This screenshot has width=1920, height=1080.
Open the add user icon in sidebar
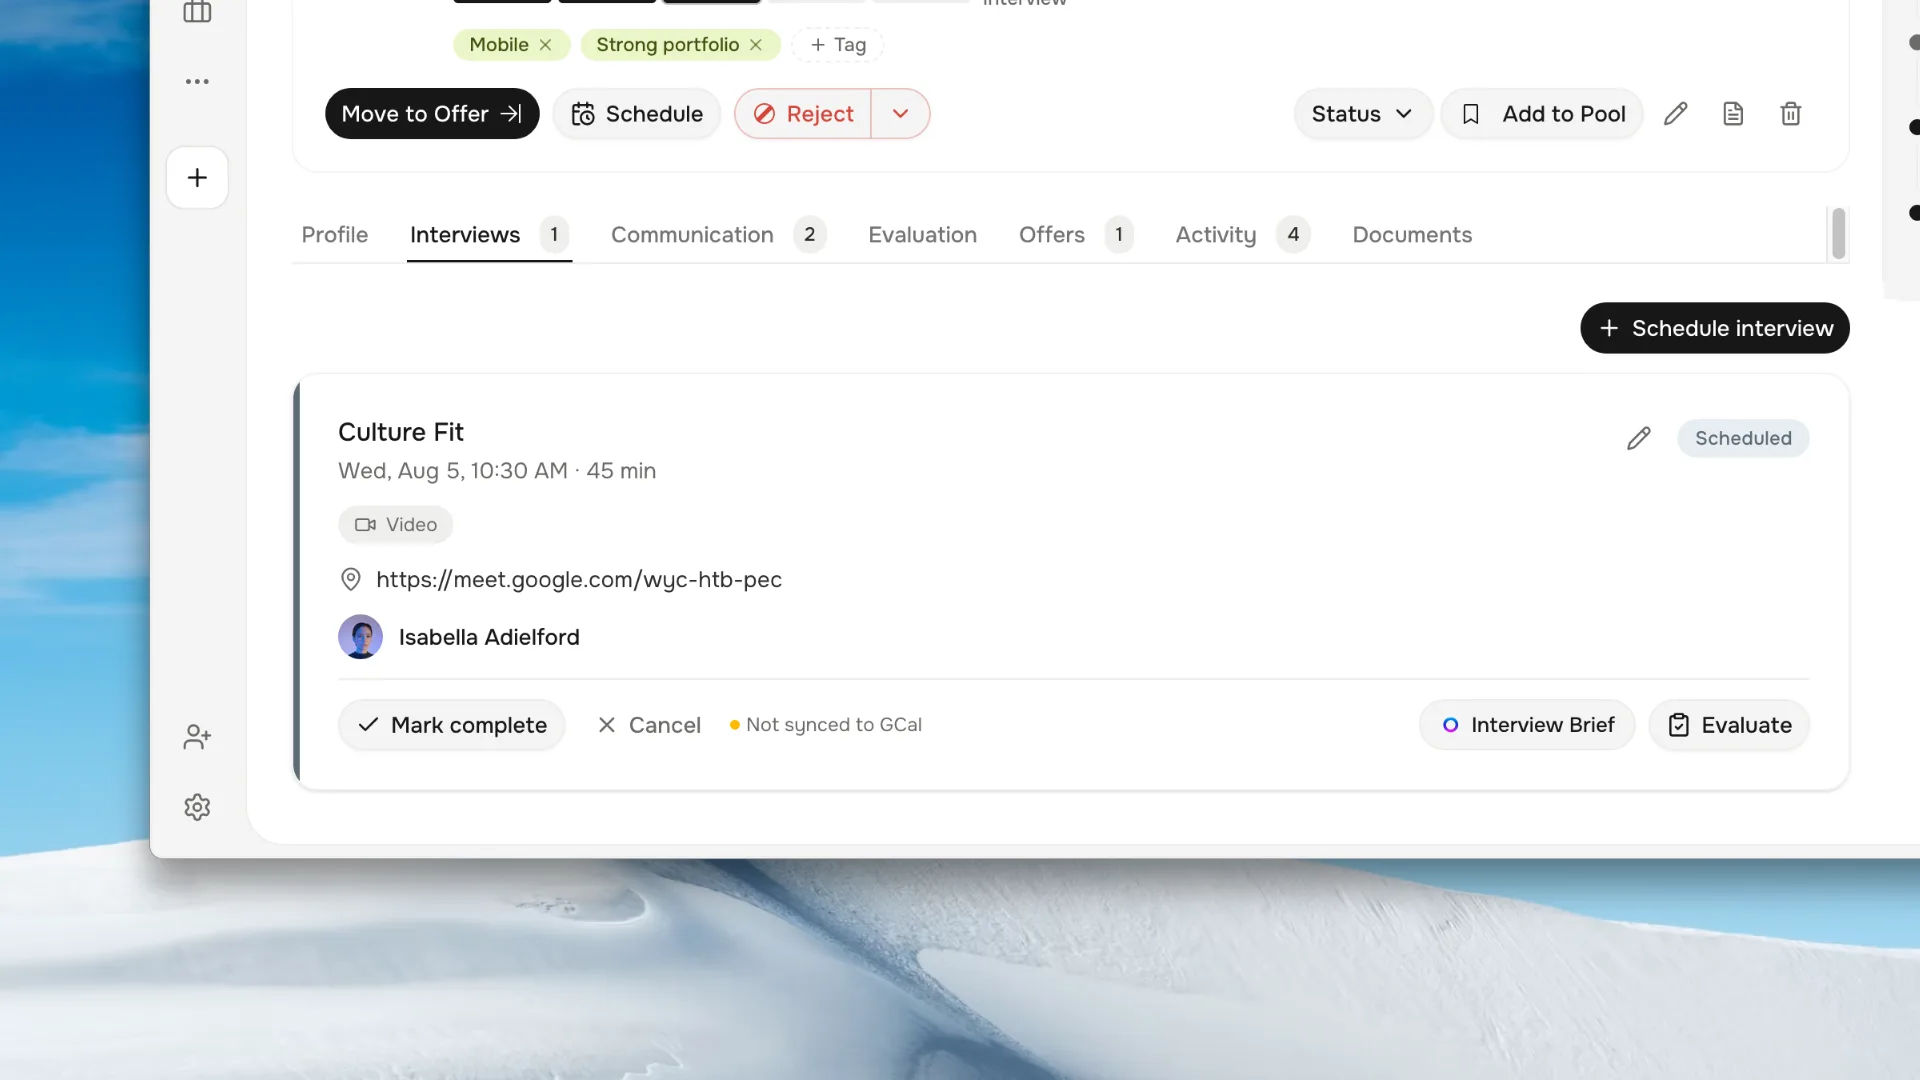tap(197, 737)
